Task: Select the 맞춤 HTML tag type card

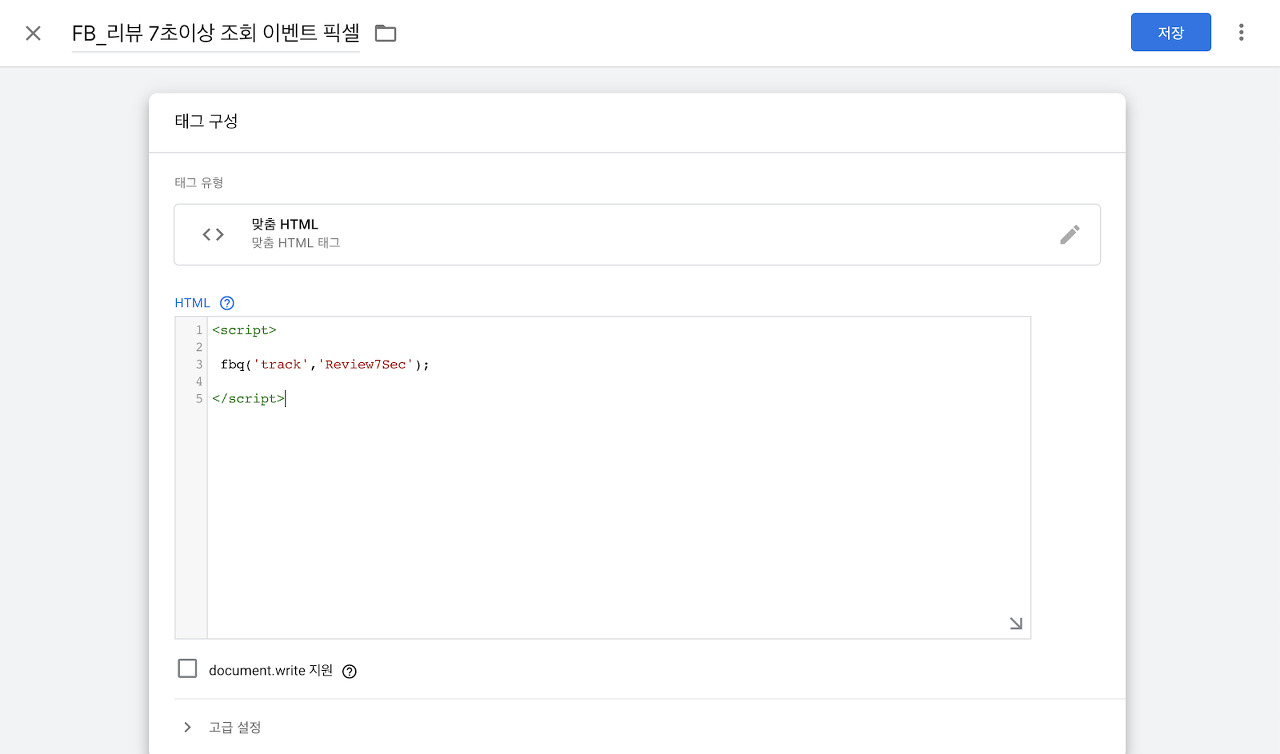Action: (x=637, y=234)
